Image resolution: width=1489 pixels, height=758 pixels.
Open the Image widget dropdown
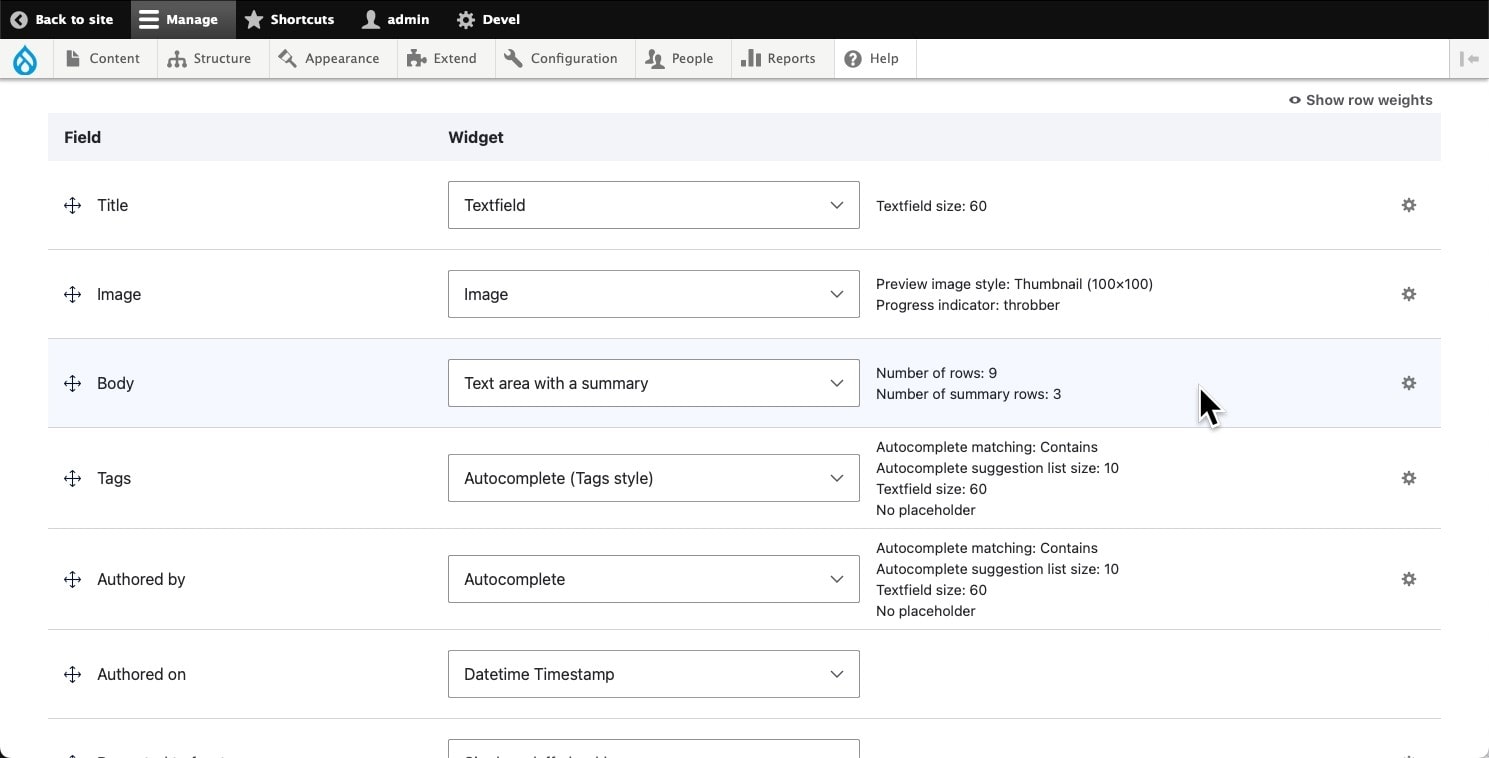coord(653,294)
